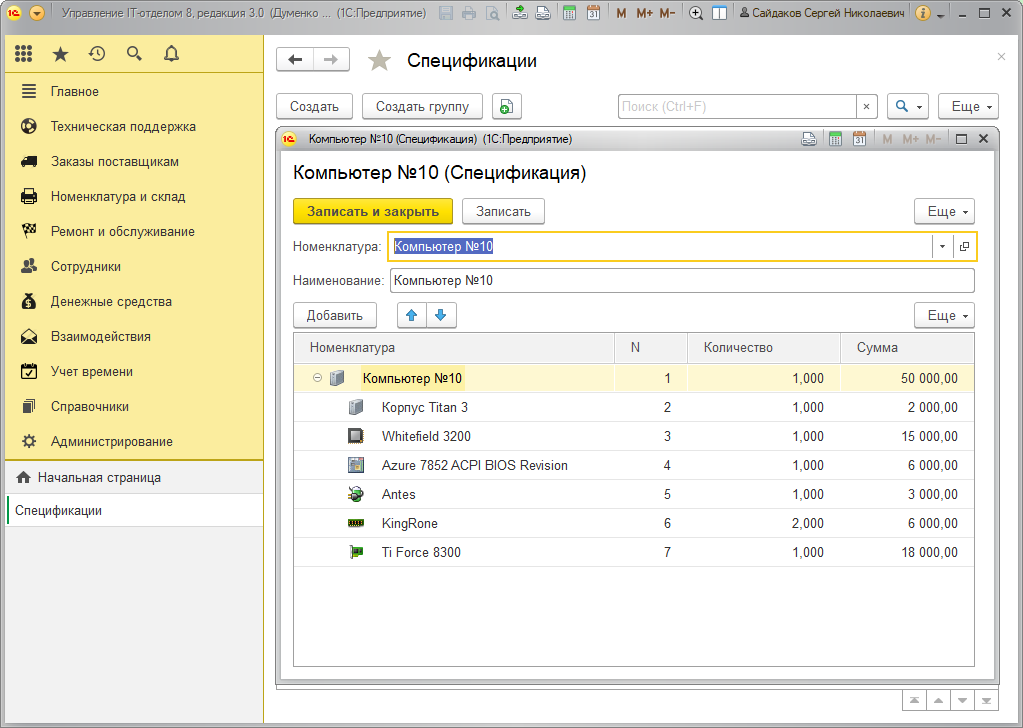Open Еще menu above the table
Screen dimensions: 1023x728
point(945,315)
